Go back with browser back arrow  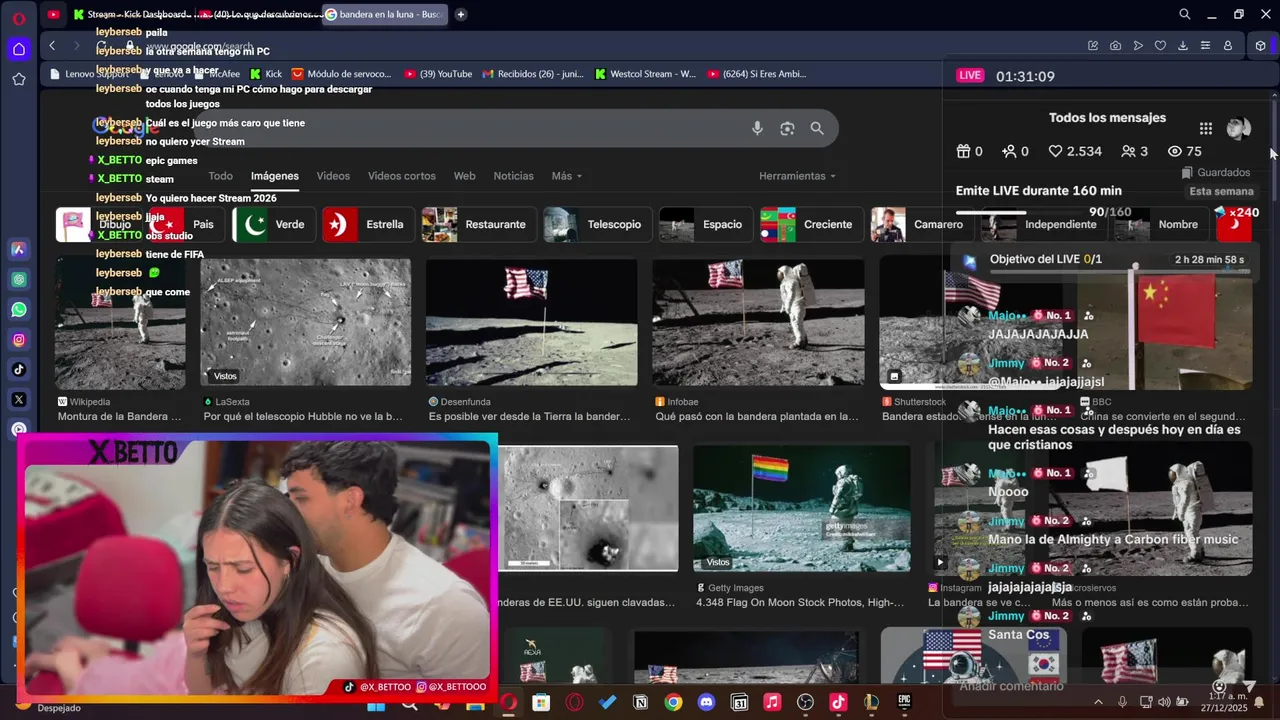[52, 46]
